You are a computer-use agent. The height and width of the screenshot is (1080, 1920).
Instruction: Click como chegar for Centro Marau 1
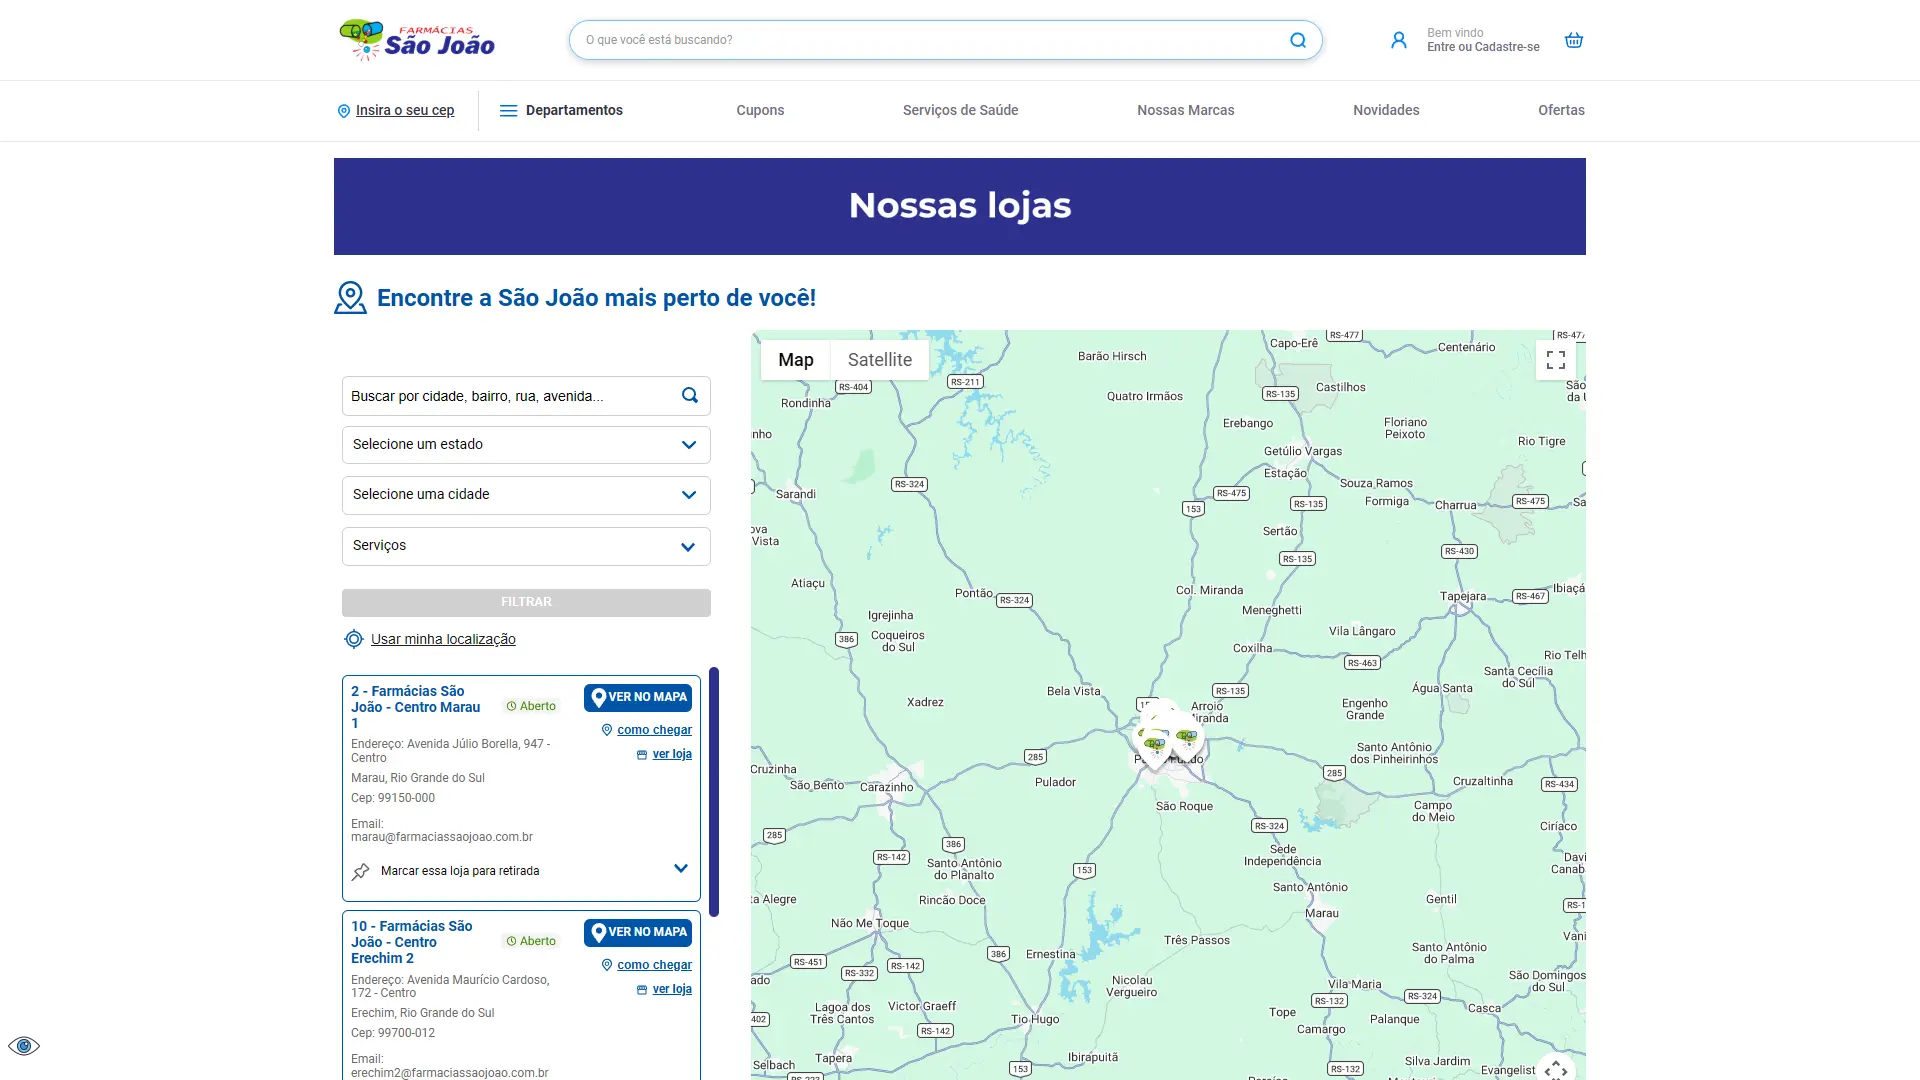pyautogui.click(x=654, y=730)
